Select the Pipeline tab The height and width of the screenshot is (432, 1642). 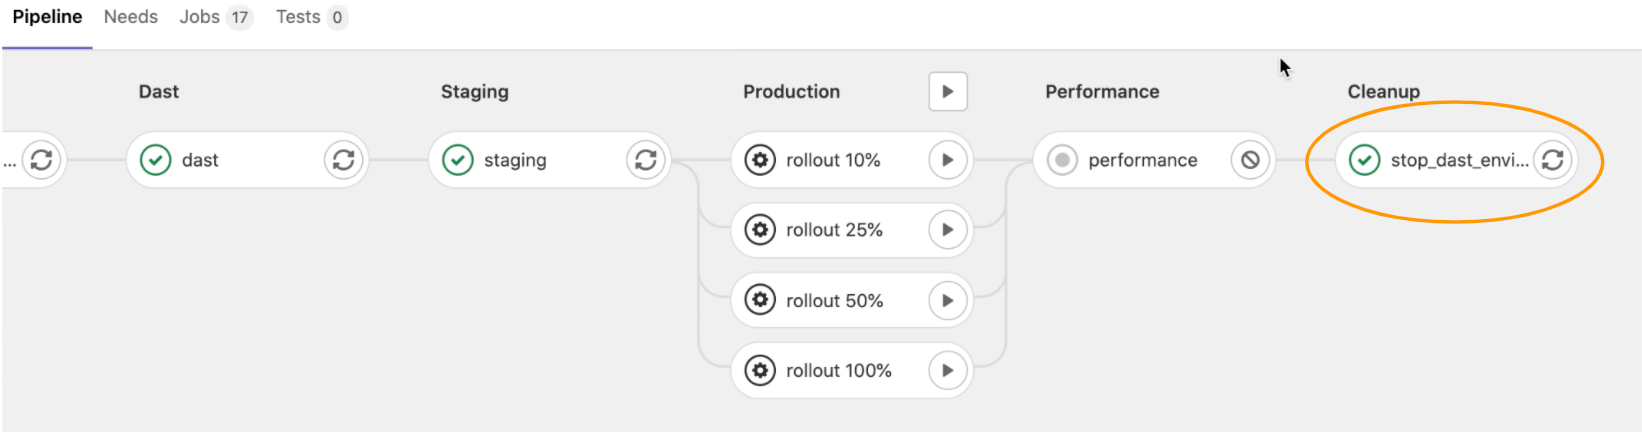[47, 17]
